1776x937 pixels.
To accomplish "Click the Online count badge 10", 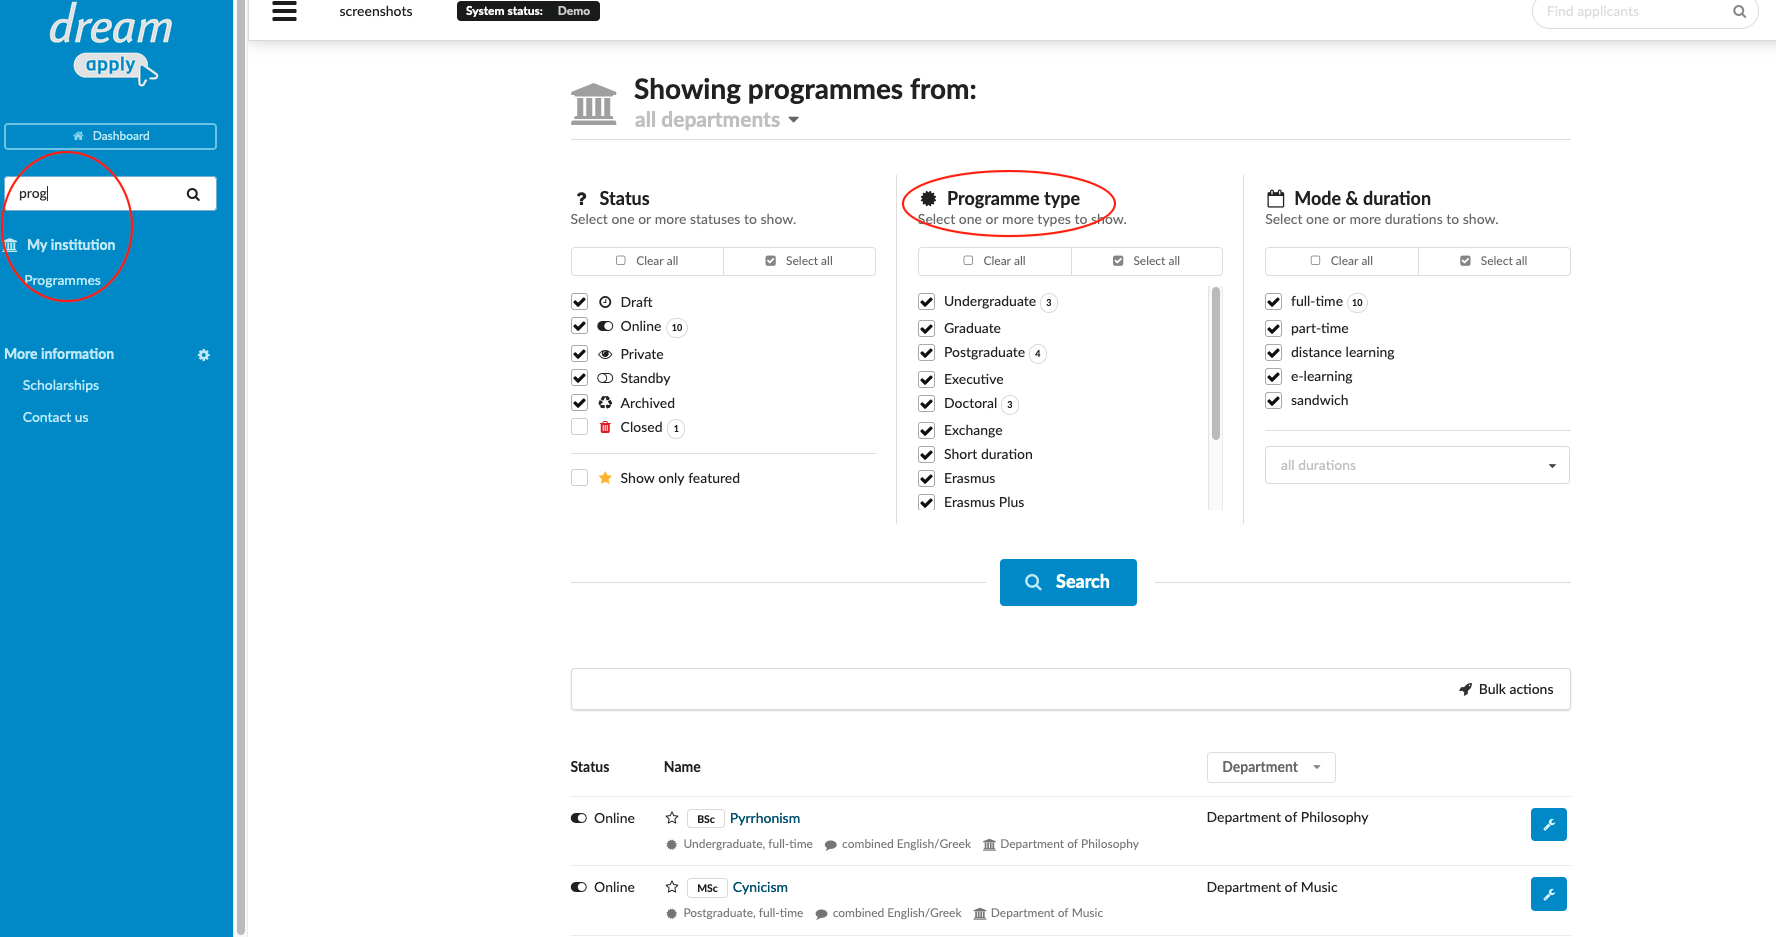I will coord(677,328).
